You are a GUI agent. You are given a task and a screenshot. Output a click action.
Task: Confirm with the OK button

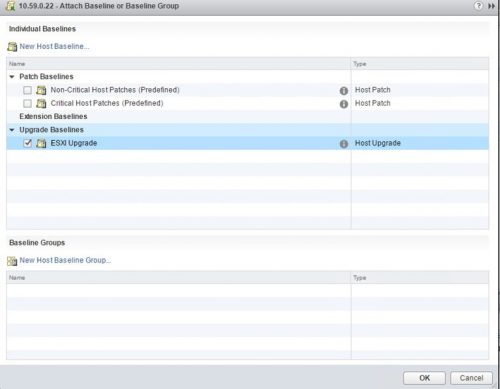pos(424,378)
